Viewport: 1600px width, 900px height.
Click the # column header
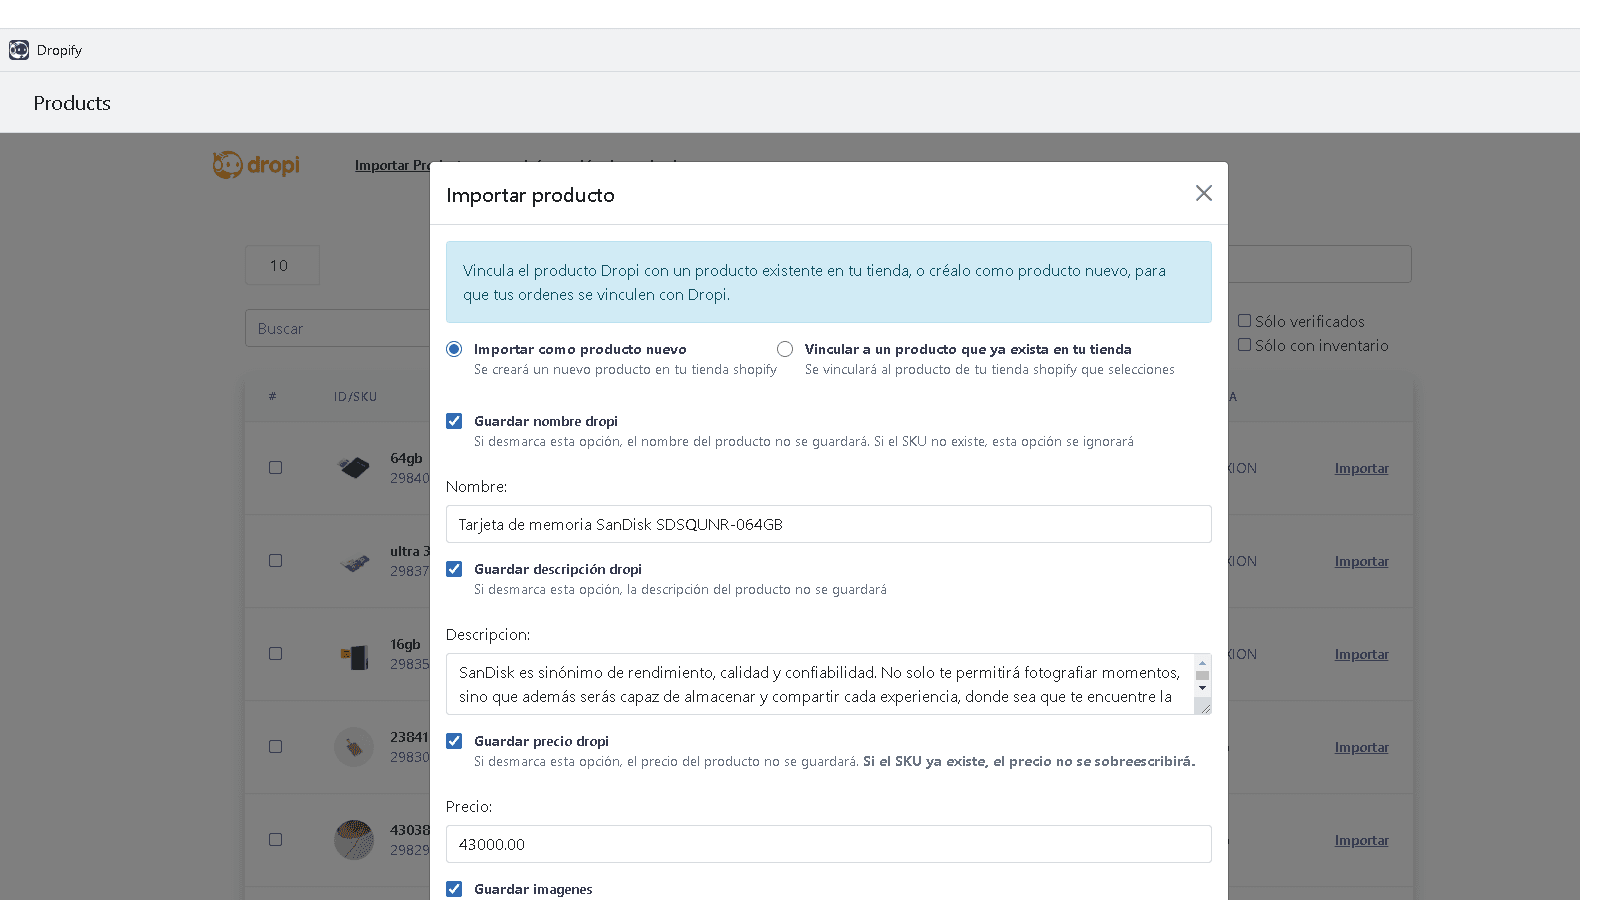point(272,397)
